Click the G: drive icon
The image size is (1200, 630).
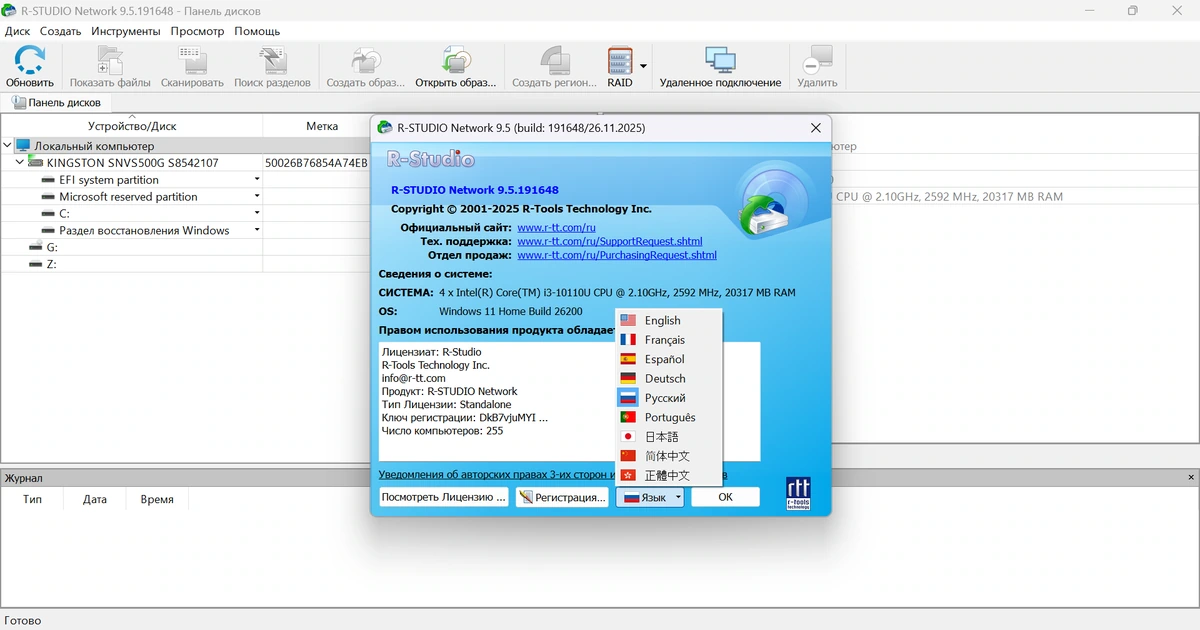[36, 247]
